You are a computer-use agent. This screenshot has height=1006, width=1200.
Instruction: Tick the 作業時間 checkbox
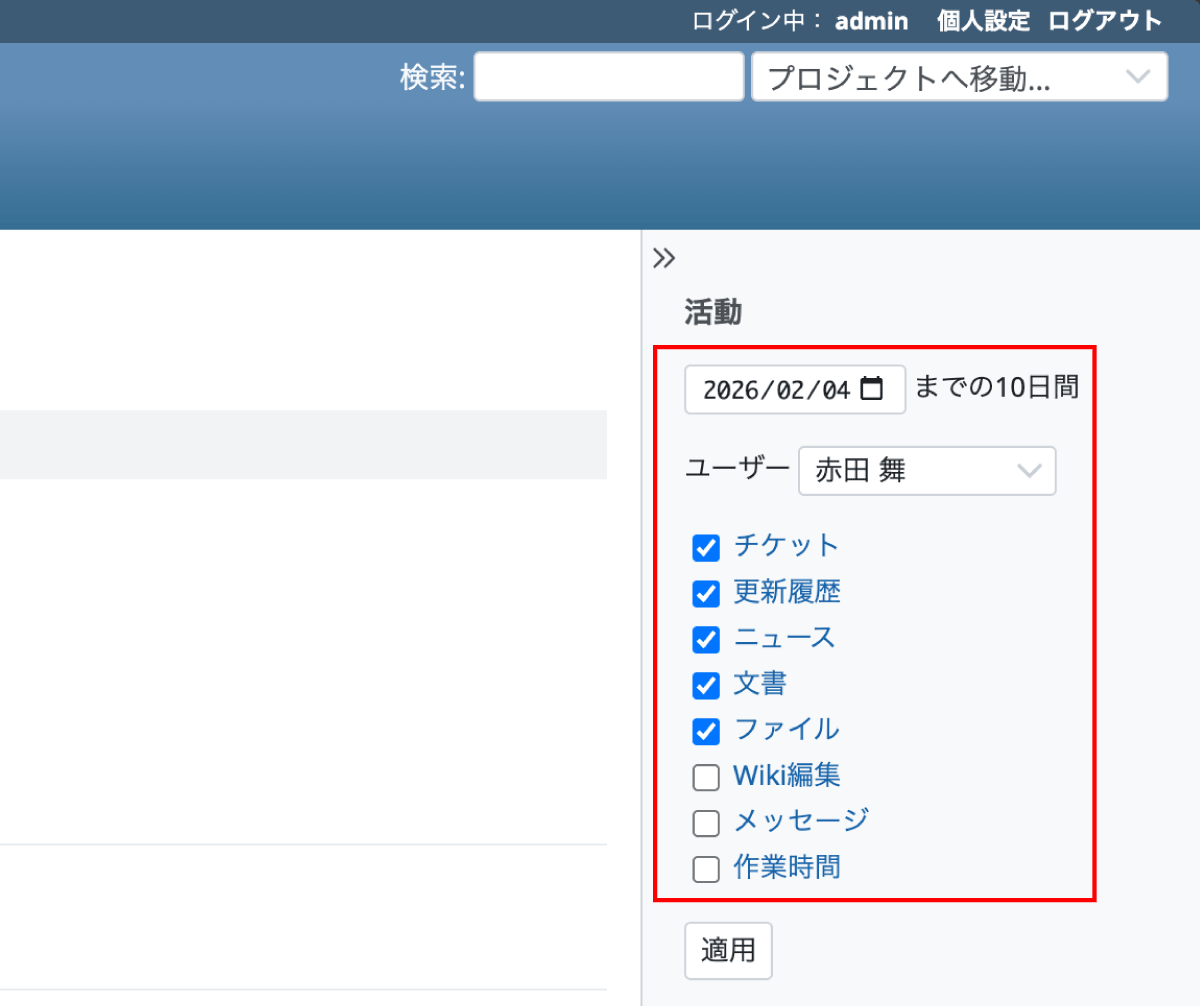coord(706,870)
